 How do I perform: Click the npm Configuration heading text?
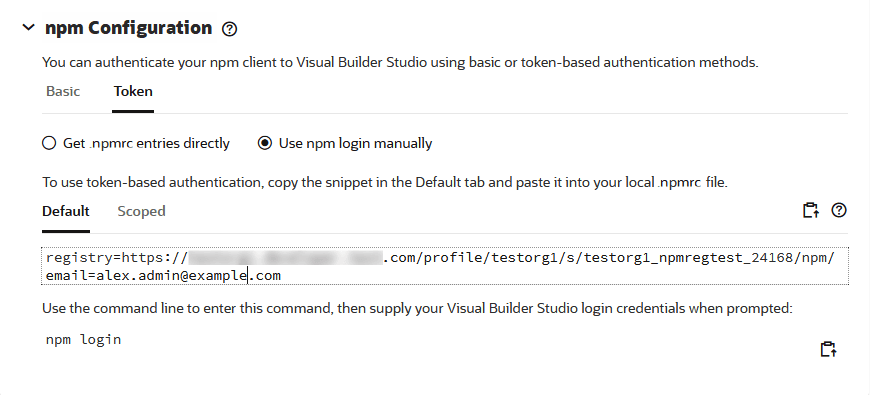(128, 28)
